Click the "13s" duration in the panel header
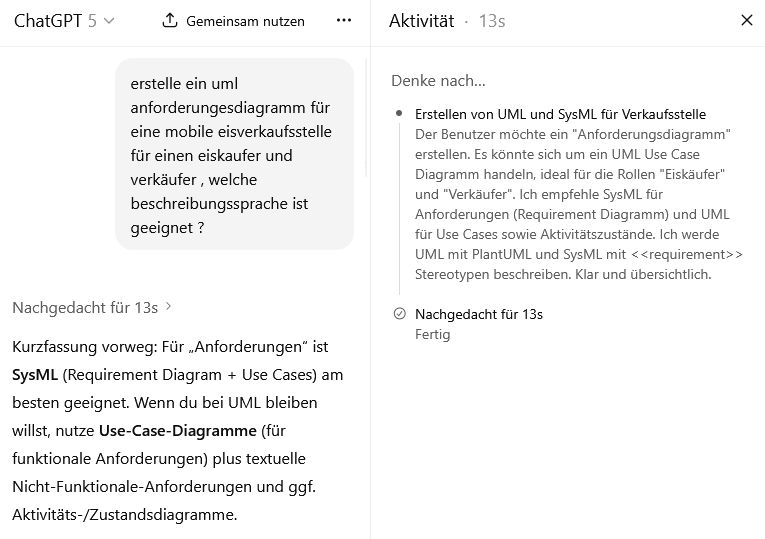 [492, 20]
